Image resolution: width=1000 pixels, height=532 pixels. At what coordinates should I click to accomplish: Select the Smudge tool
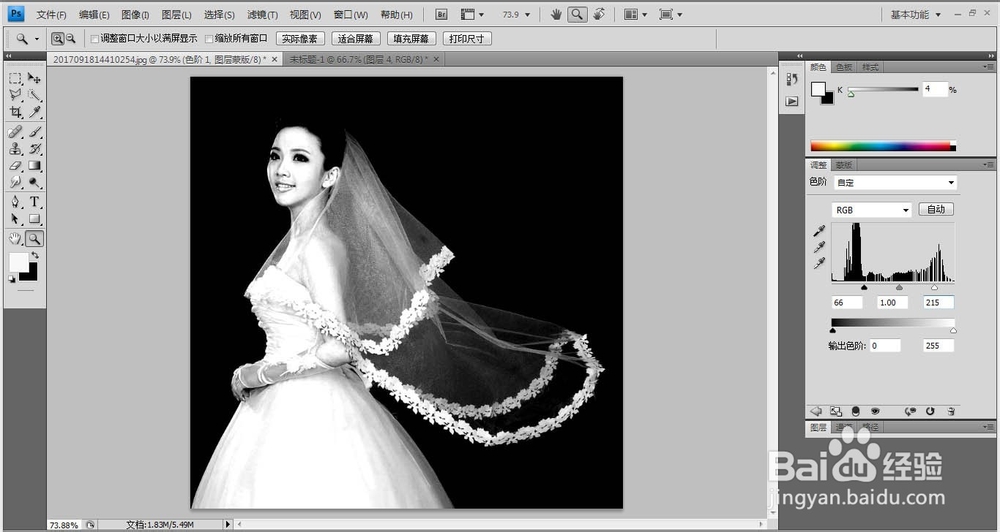pos(15,182)
